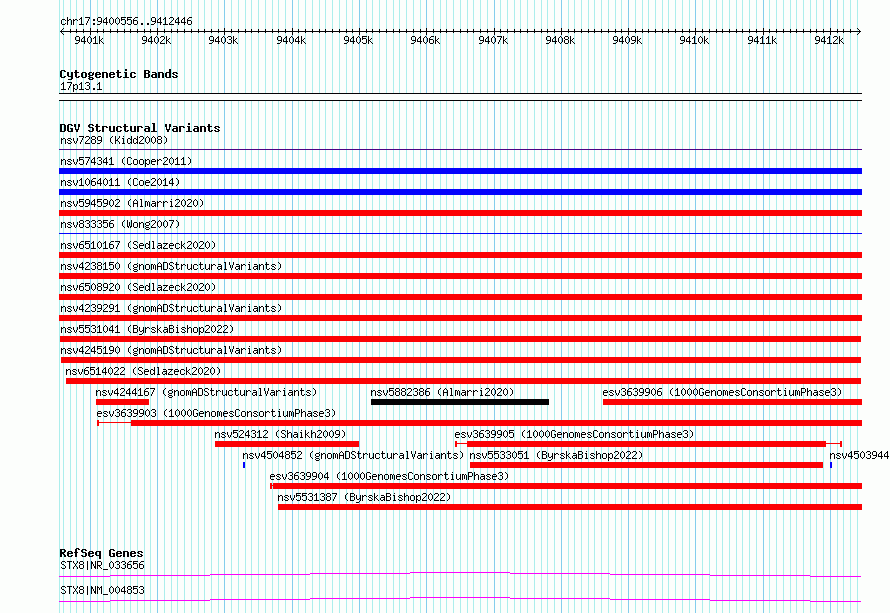
Task: Open nsv4245190 (gnomADStructuralVariants) label
Action: [x=171, y=350]
